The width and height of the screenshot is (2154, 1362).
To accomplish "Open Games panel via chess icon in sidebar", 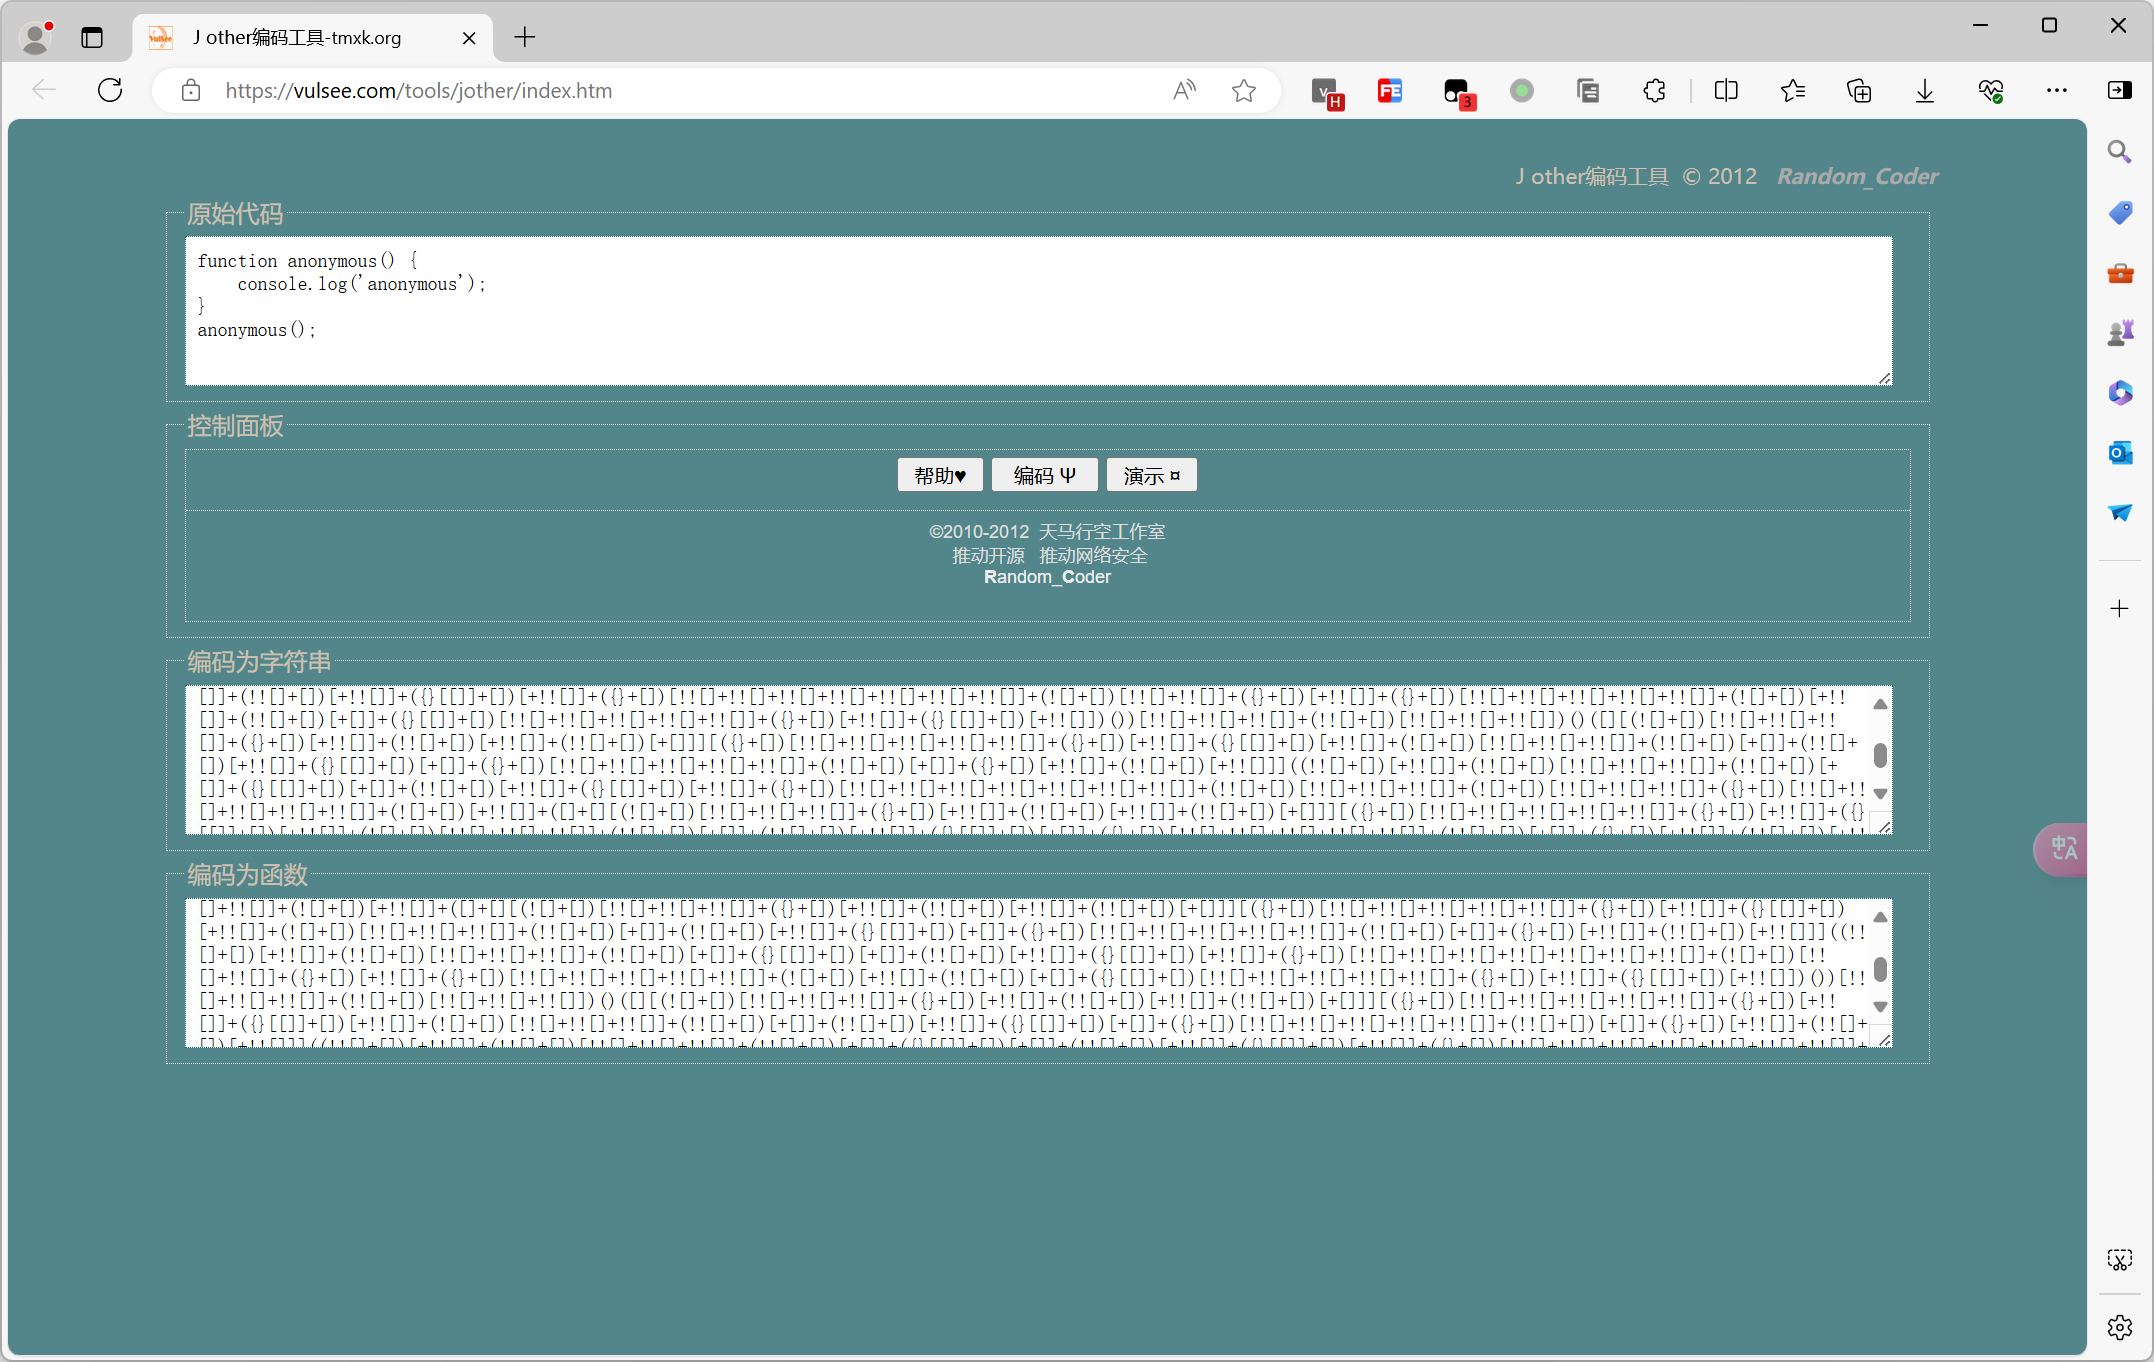I will [2122, 332].
